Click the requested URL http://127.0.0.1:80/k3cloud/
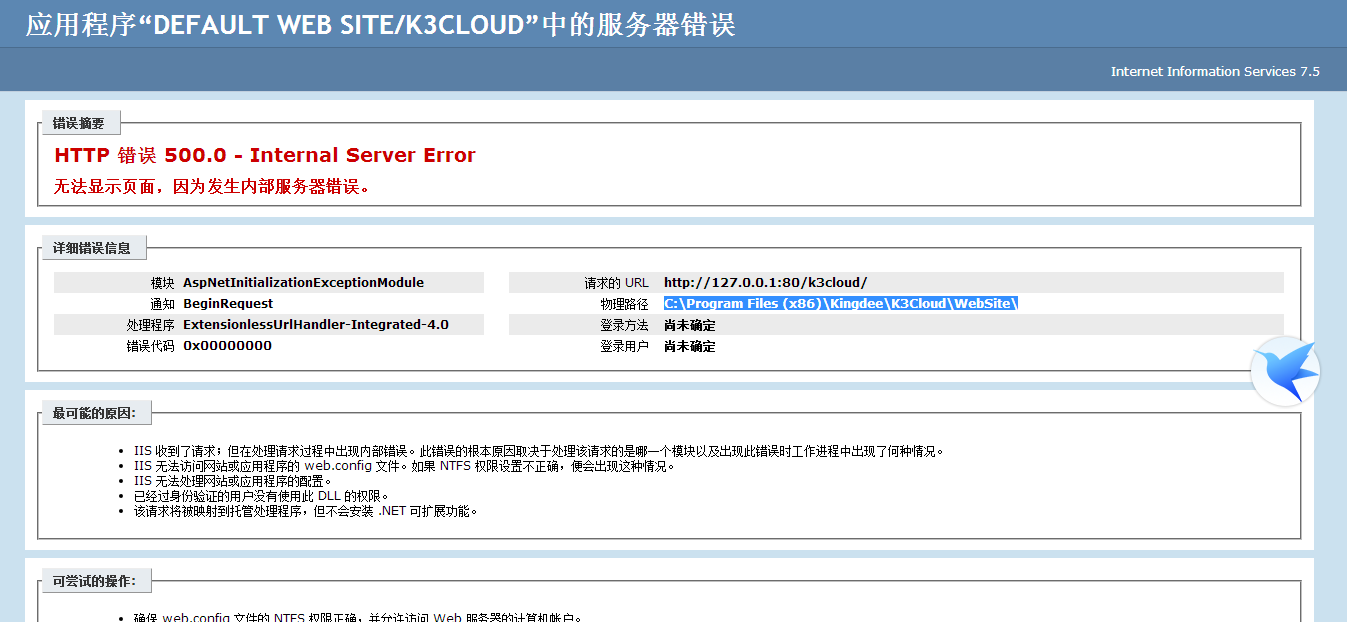1347x622 pixels. tap(765, 282)
